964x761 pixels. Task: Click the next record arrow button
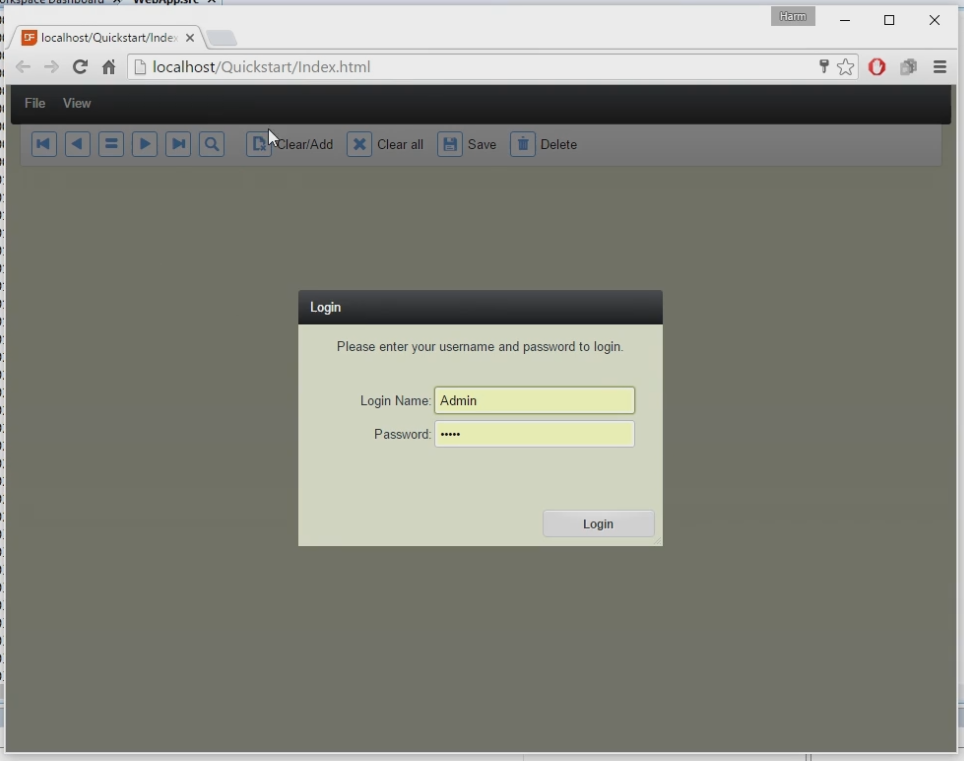145,144
